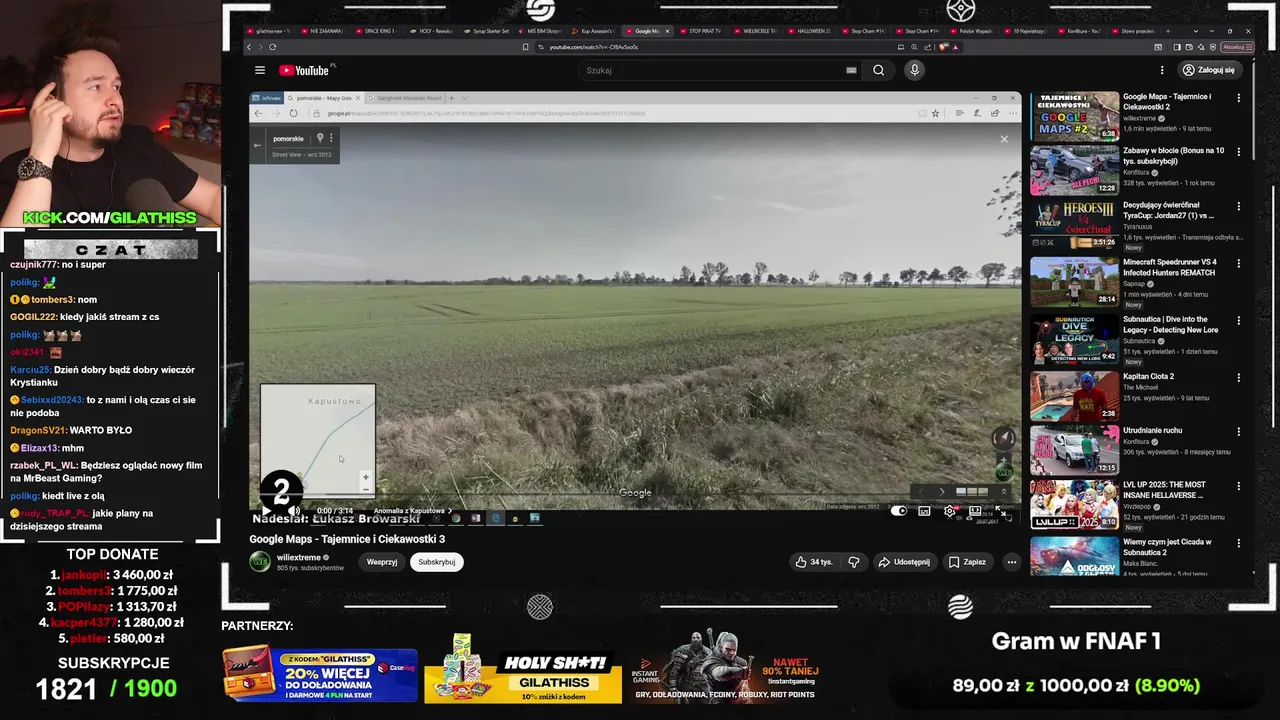Toggle the autoplay switch in player
Image resolution: width=1280 pixels, height=720 pixels.
(x=899, y=511)
